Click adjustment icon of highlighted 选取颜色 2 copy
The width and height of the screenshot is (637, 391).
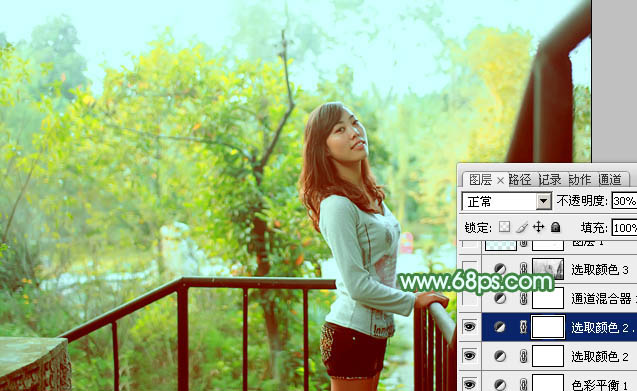(500, 327)
